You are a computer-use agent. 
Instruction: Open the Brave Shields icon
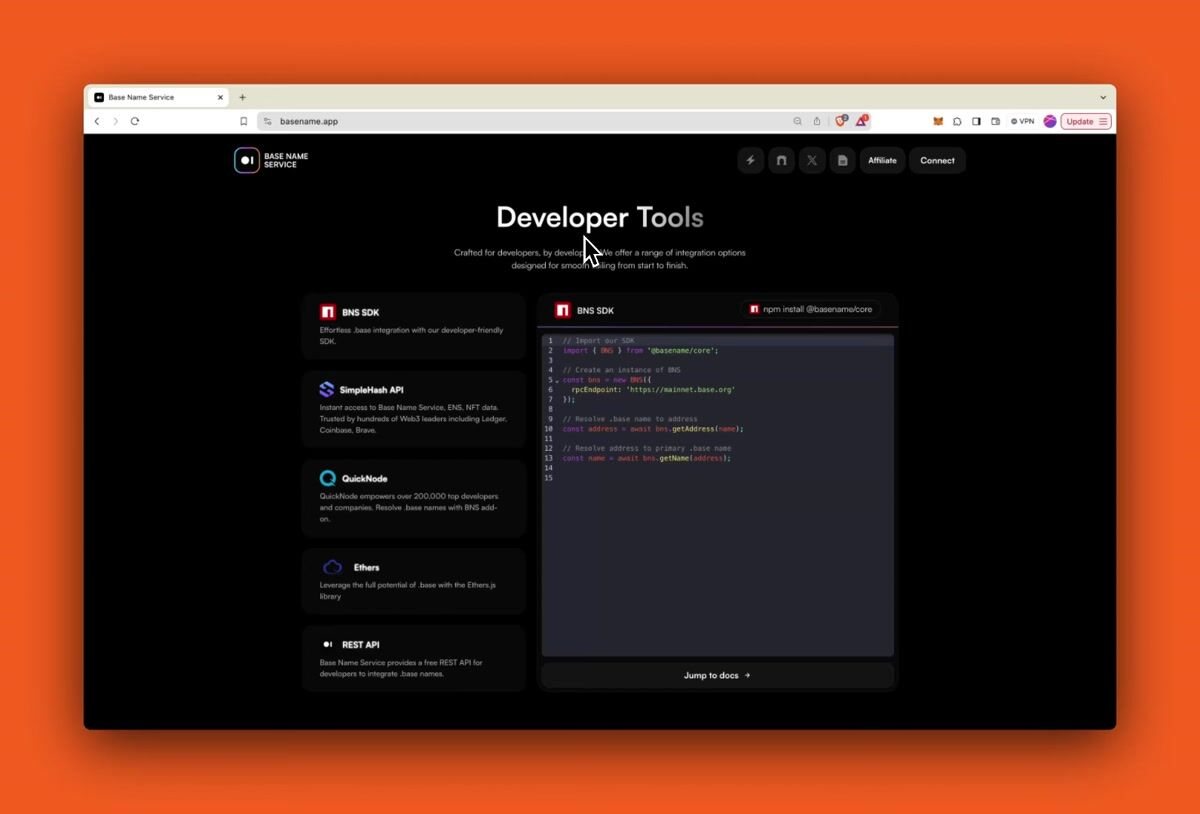pos(841,120)
